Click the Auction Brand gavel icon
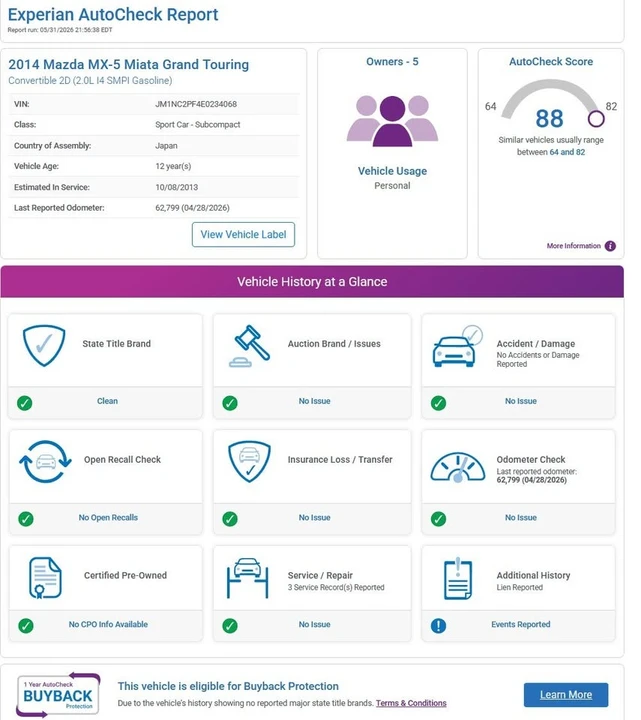 pos(249,346)
